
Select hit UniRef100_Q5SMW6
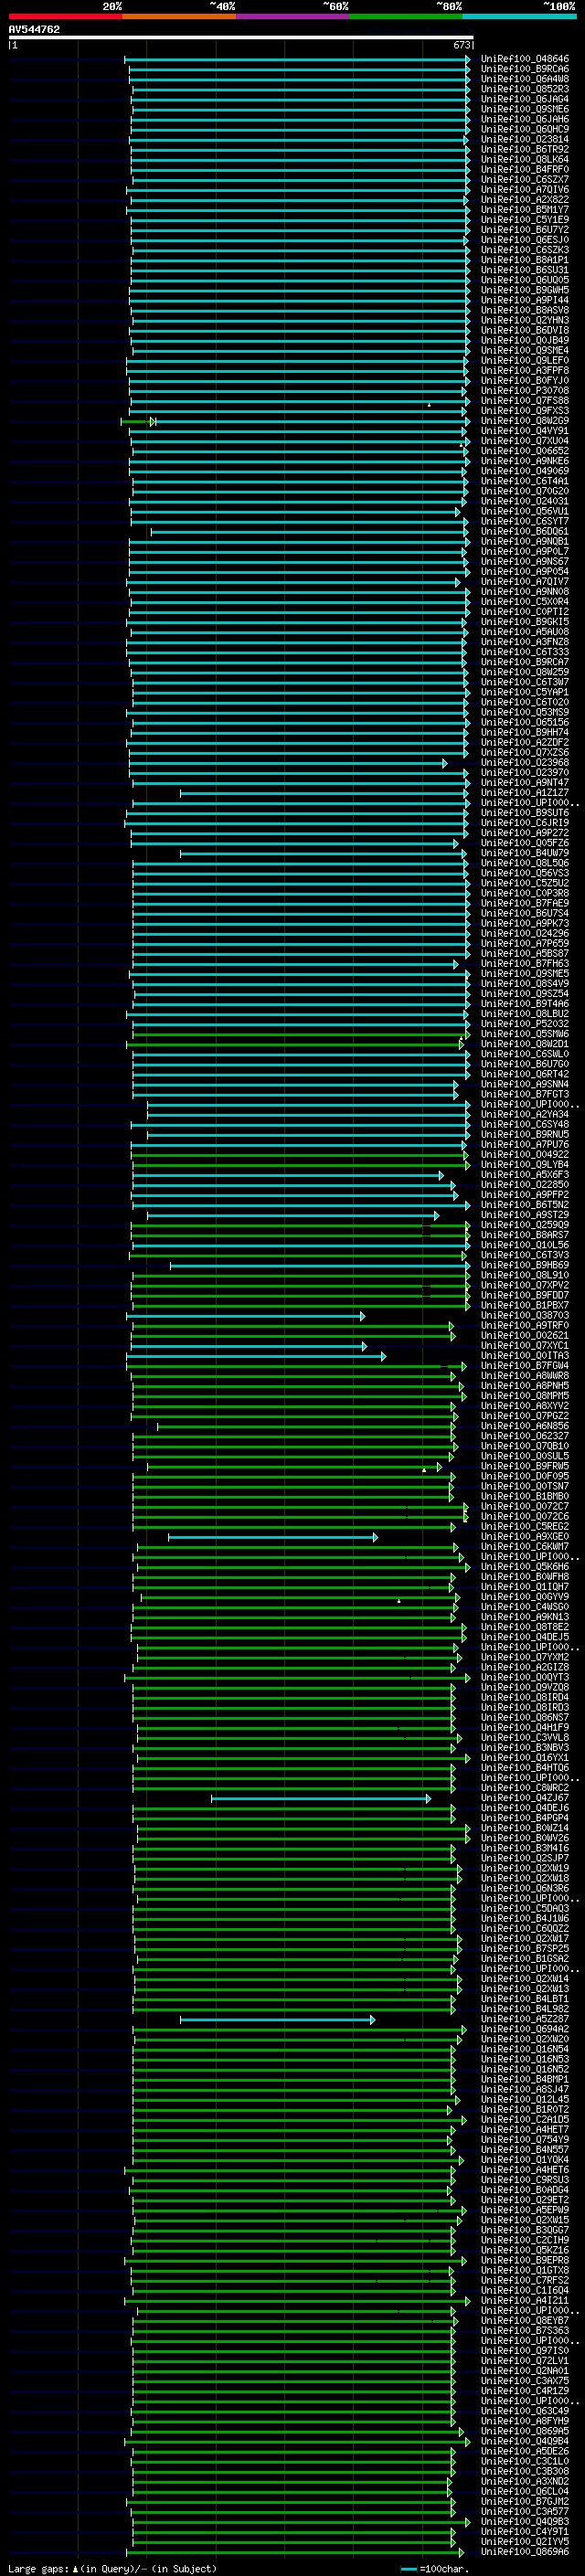[525, 1034]
